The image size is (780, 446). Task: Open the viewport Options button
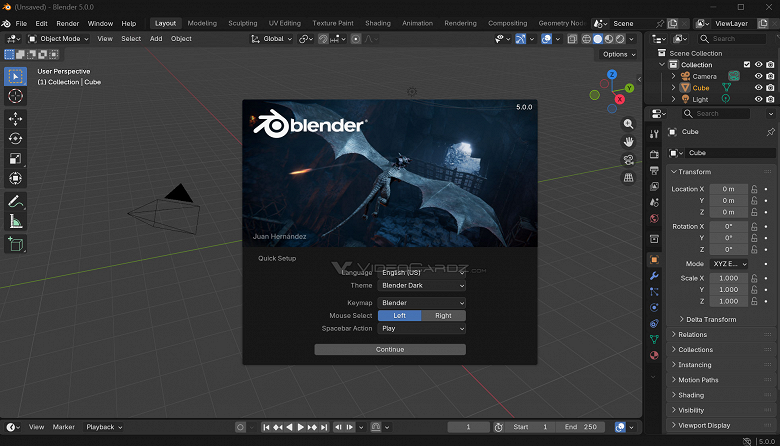click(617, 54)
